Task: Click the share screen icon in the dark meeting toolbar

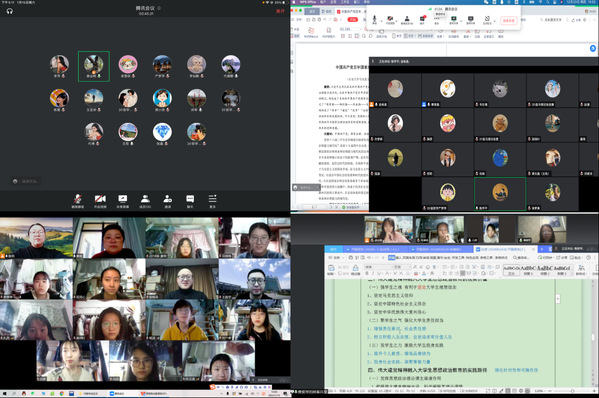Action: [x=123, y=199]
